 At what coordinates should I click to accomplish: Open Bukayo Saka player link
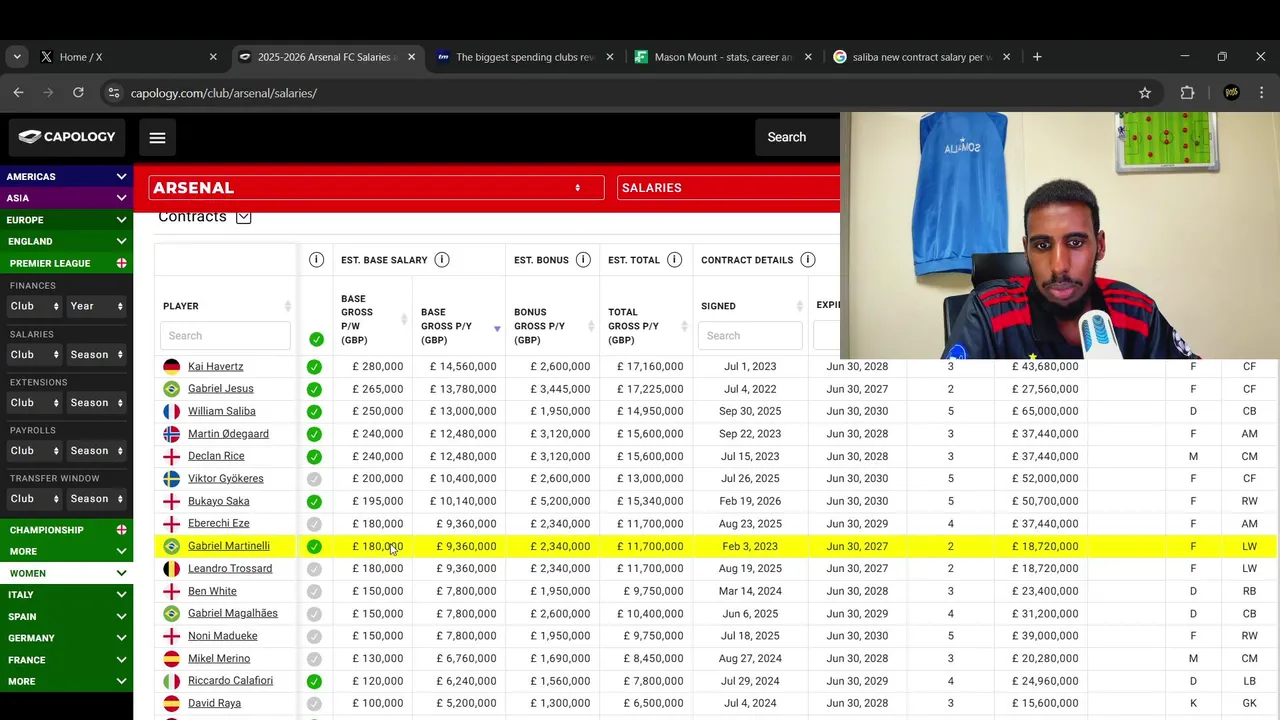(x=218, y=501)
